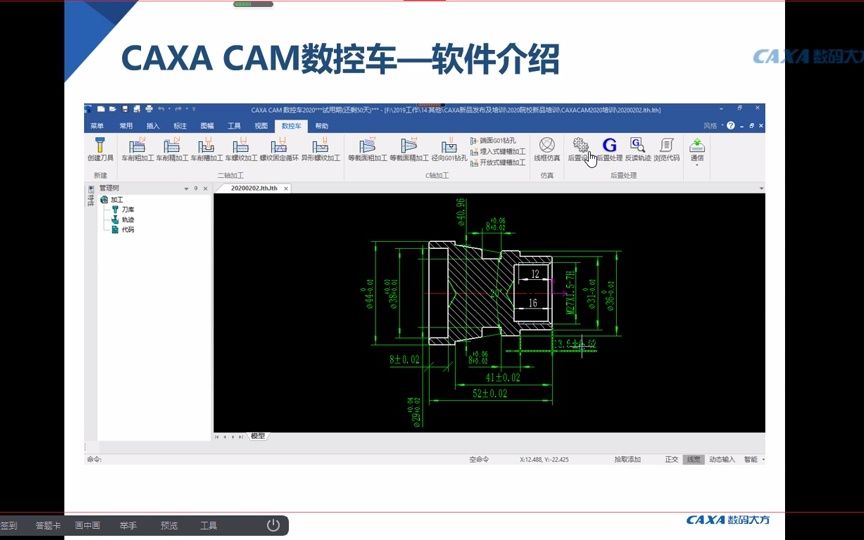The width and height of the screenshot is (864, 540).
Task: Switch to the 视图 ribbon tab
Action: 261,126
